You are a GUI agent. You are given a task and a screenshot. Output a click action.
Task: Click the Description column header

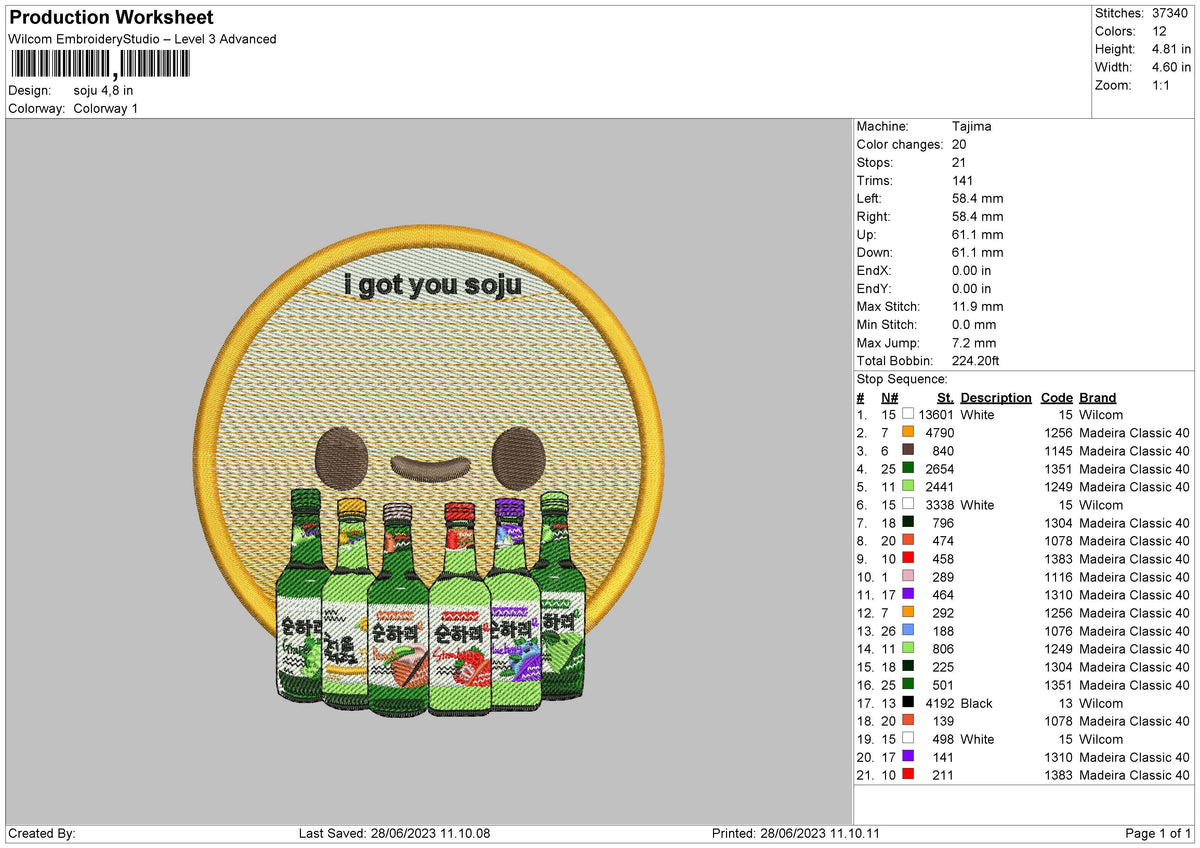996,397
